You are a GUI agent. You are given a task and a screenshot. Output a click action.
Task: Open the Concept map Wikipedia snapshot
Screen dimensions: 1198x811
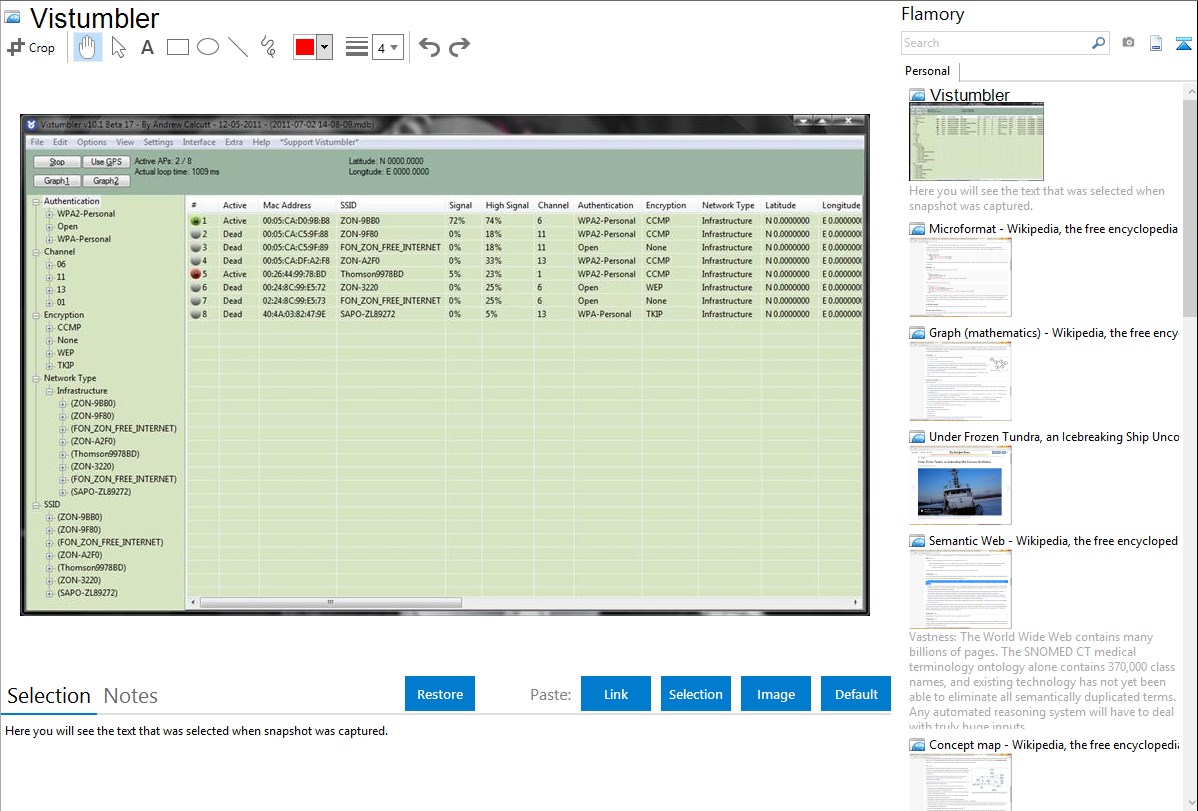[960, 782]
